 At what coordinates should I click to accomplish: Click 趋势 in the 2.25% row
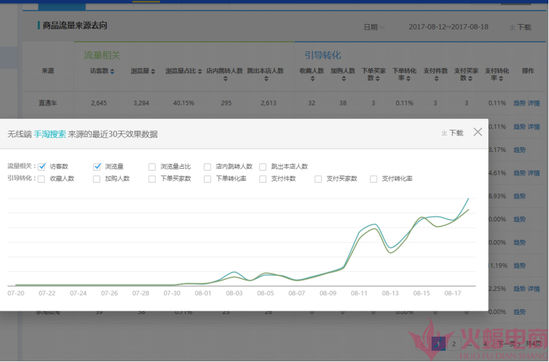point(519,289)
